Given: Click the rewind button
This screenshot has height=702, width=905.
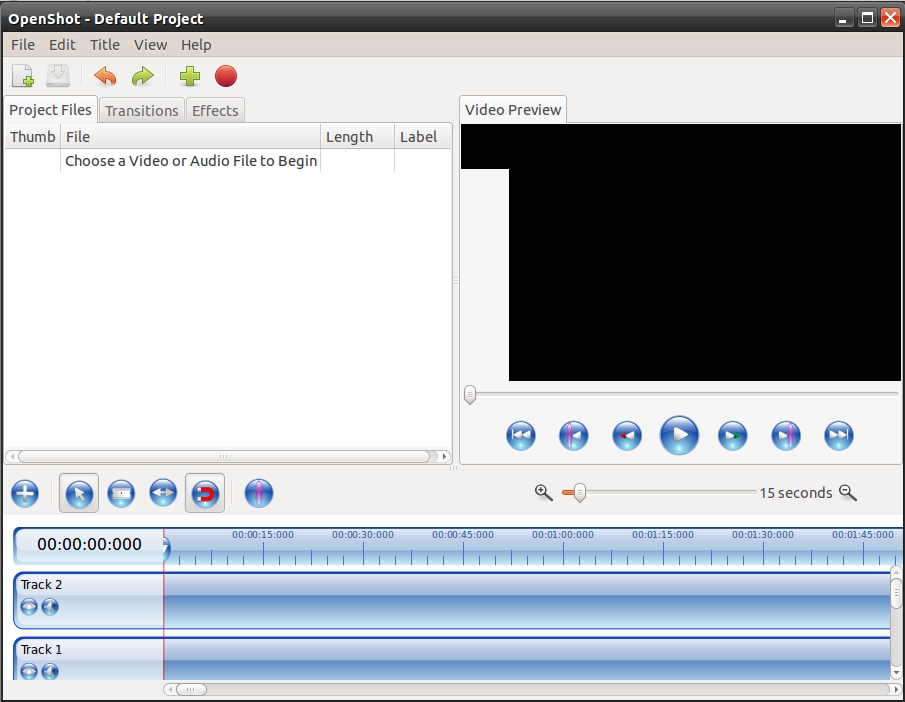Looking at the screenshot, I should pos(627,435).
